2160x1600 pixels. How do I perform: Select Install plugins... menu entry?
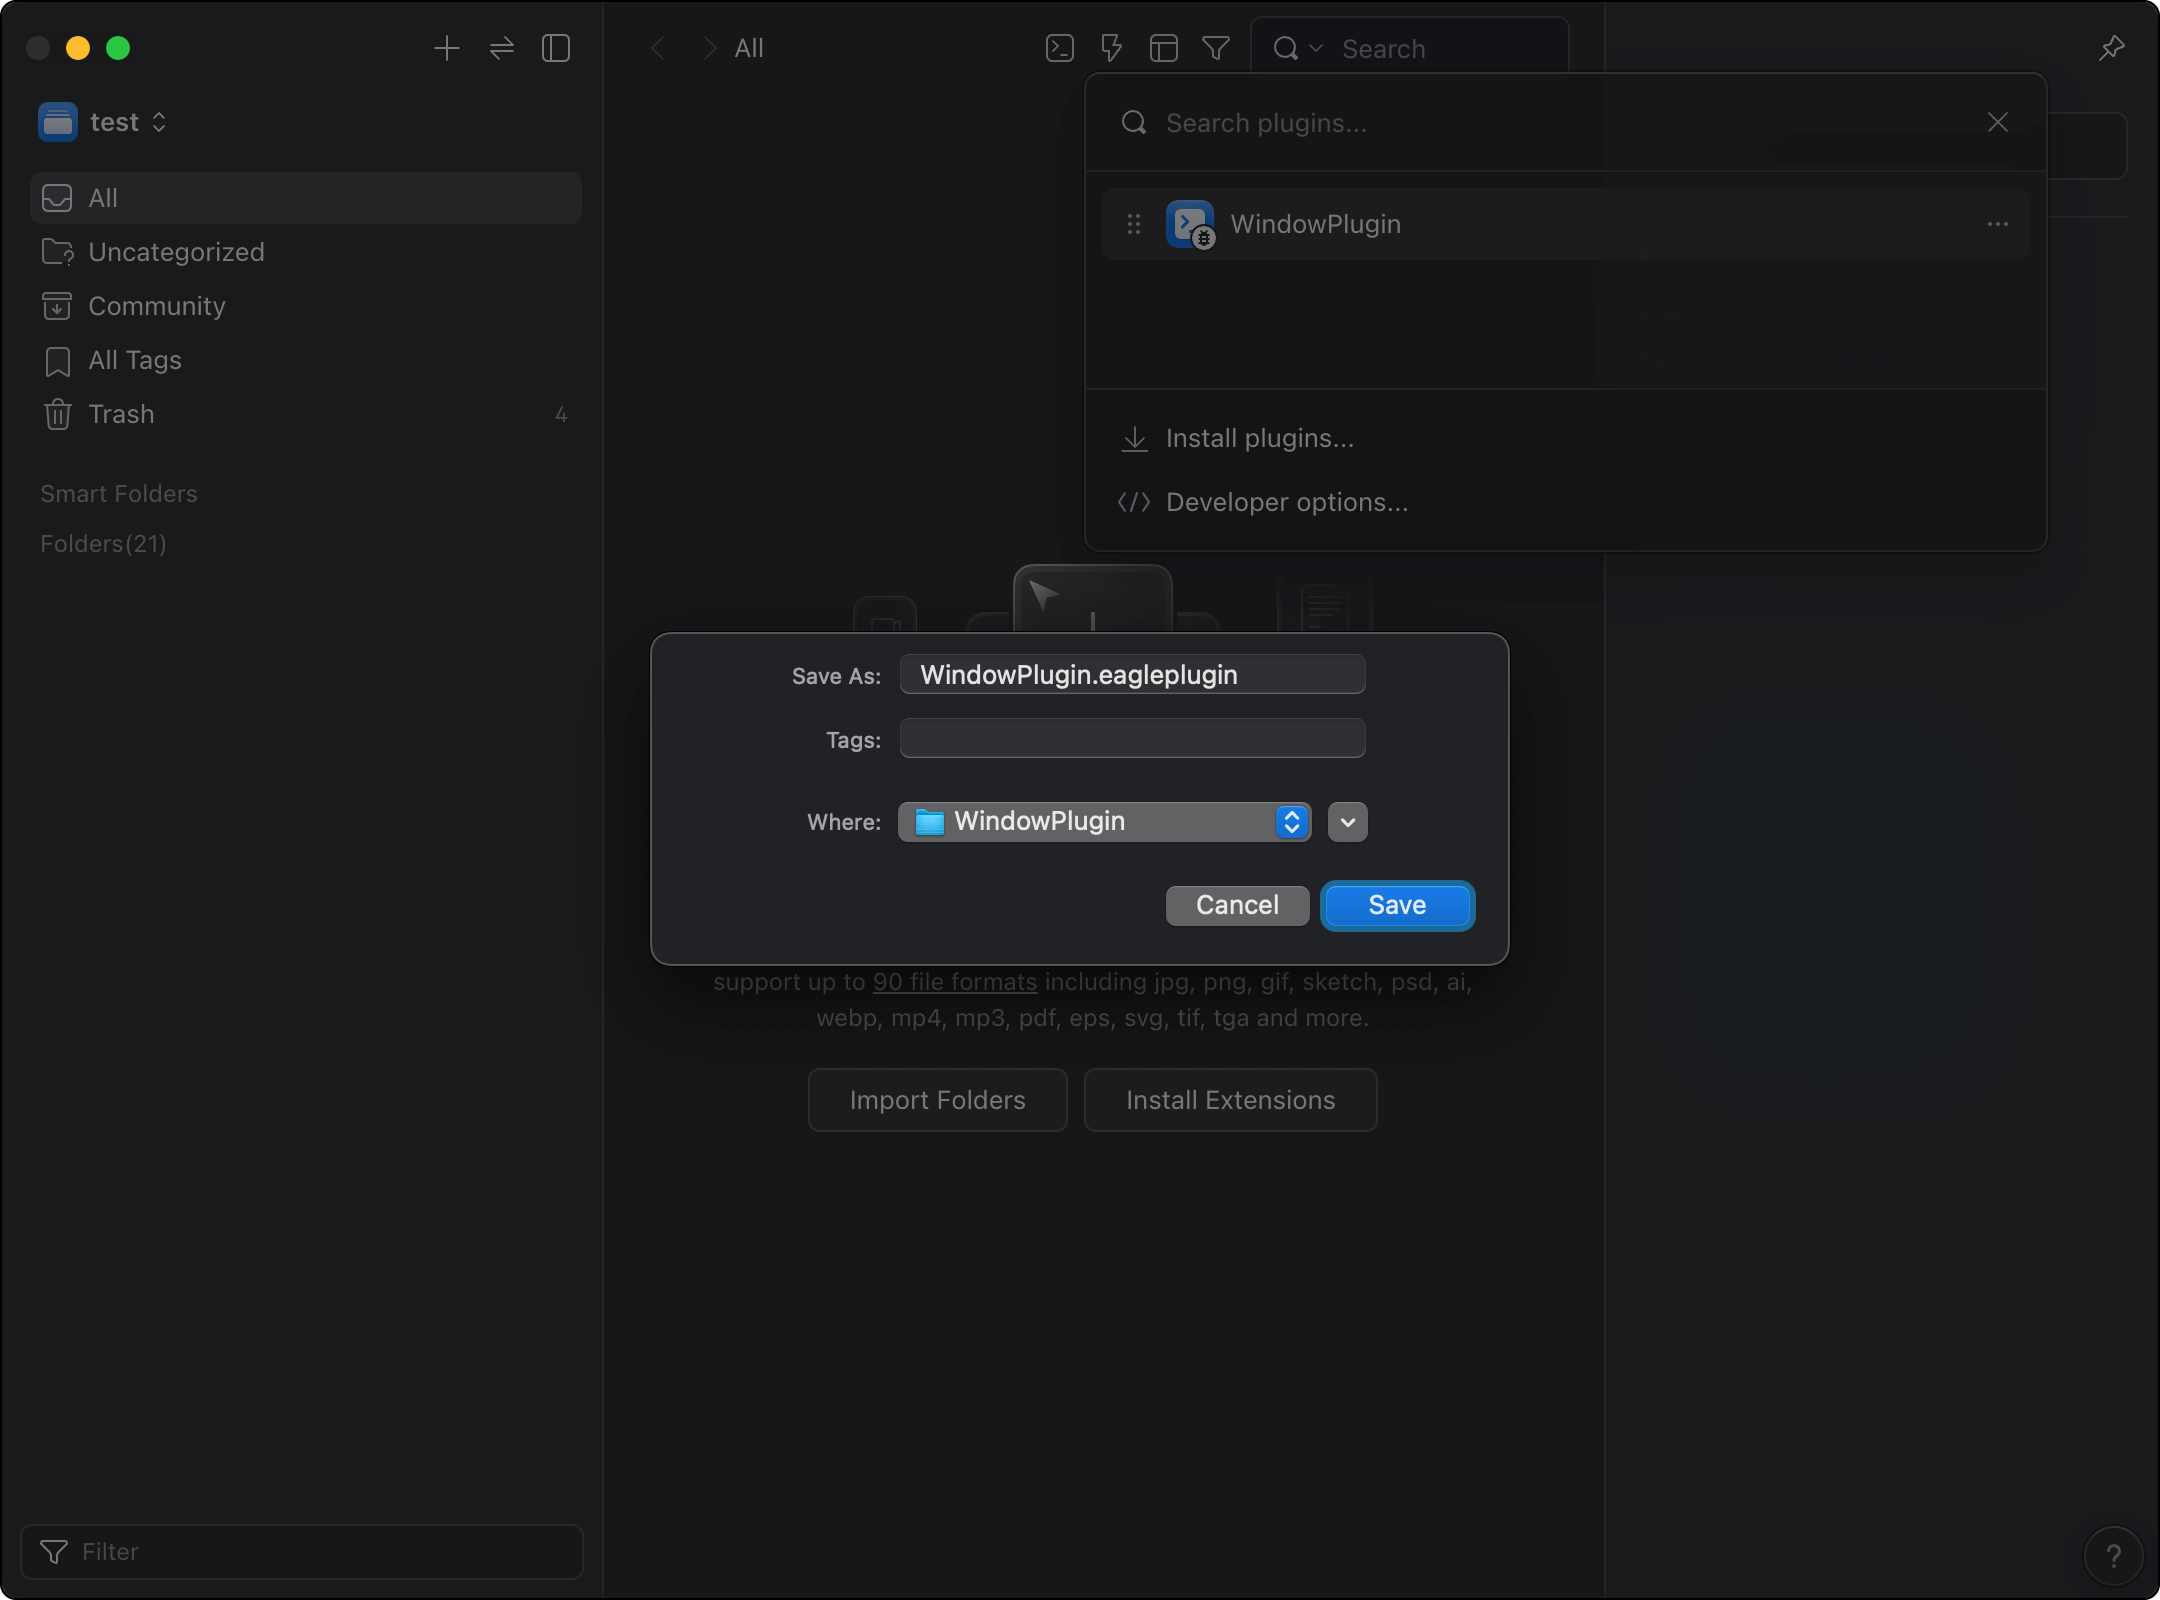[x=1259, y=438]
